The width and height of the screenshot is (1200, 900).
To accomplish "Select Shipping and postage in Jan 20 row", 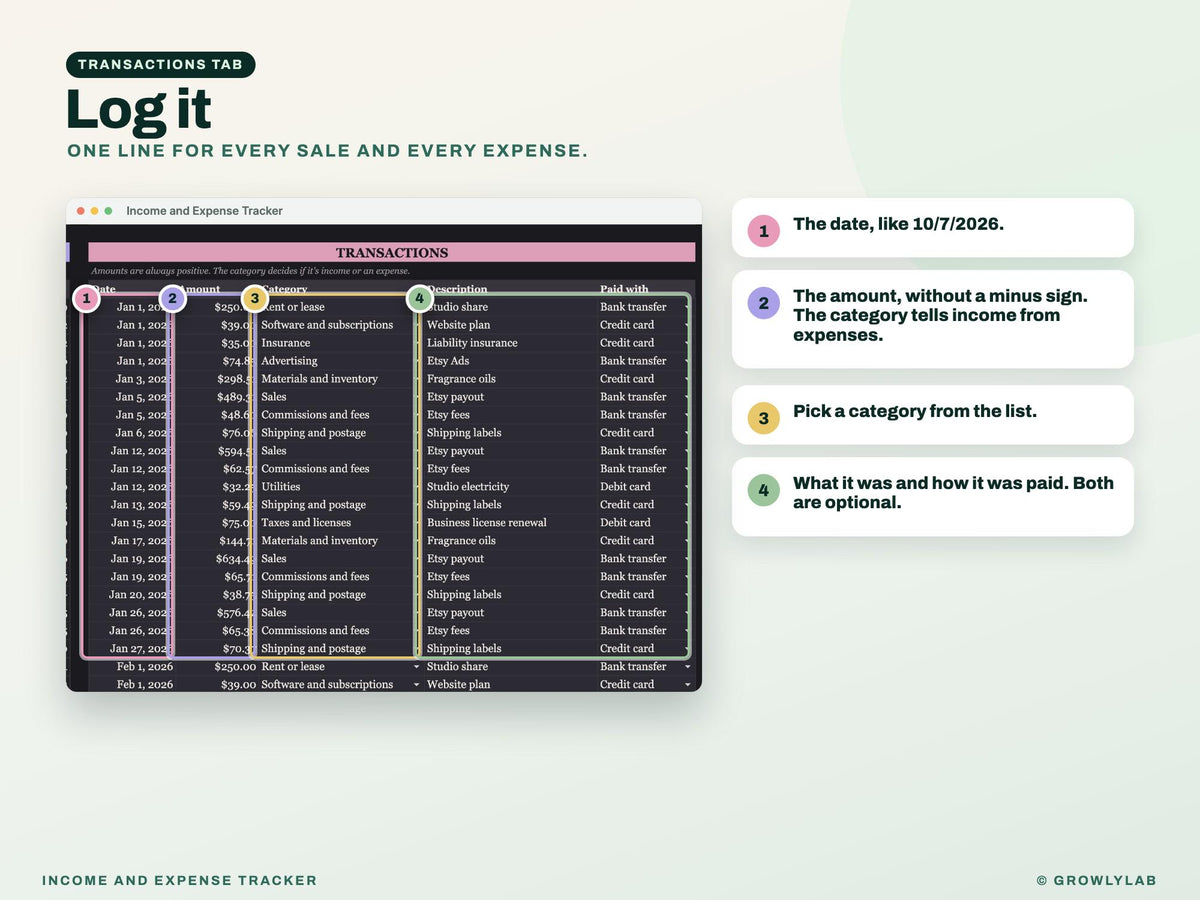I will click(x=313, y=595).
